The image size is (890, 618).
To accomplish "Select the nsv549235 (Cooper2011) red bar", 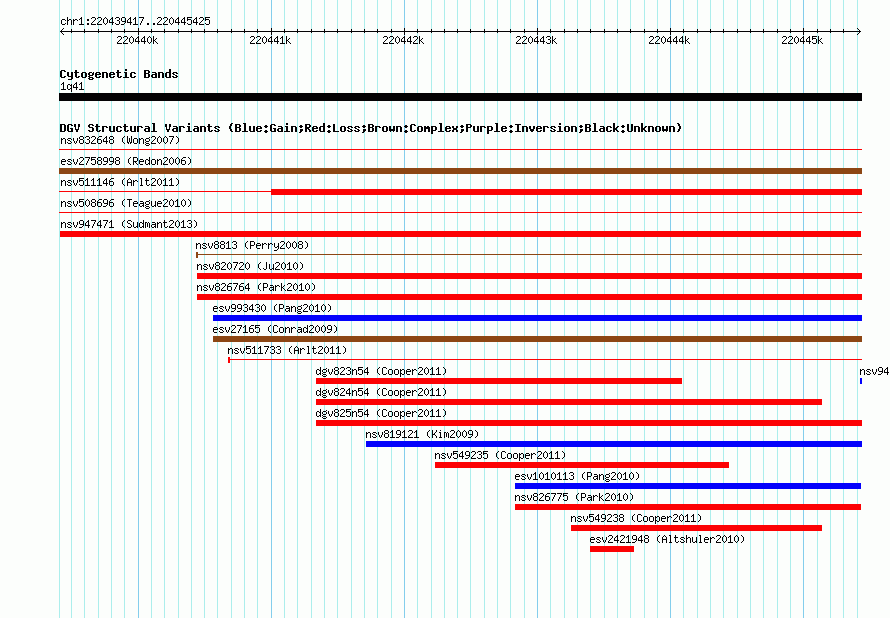I will tap(582, 465).
